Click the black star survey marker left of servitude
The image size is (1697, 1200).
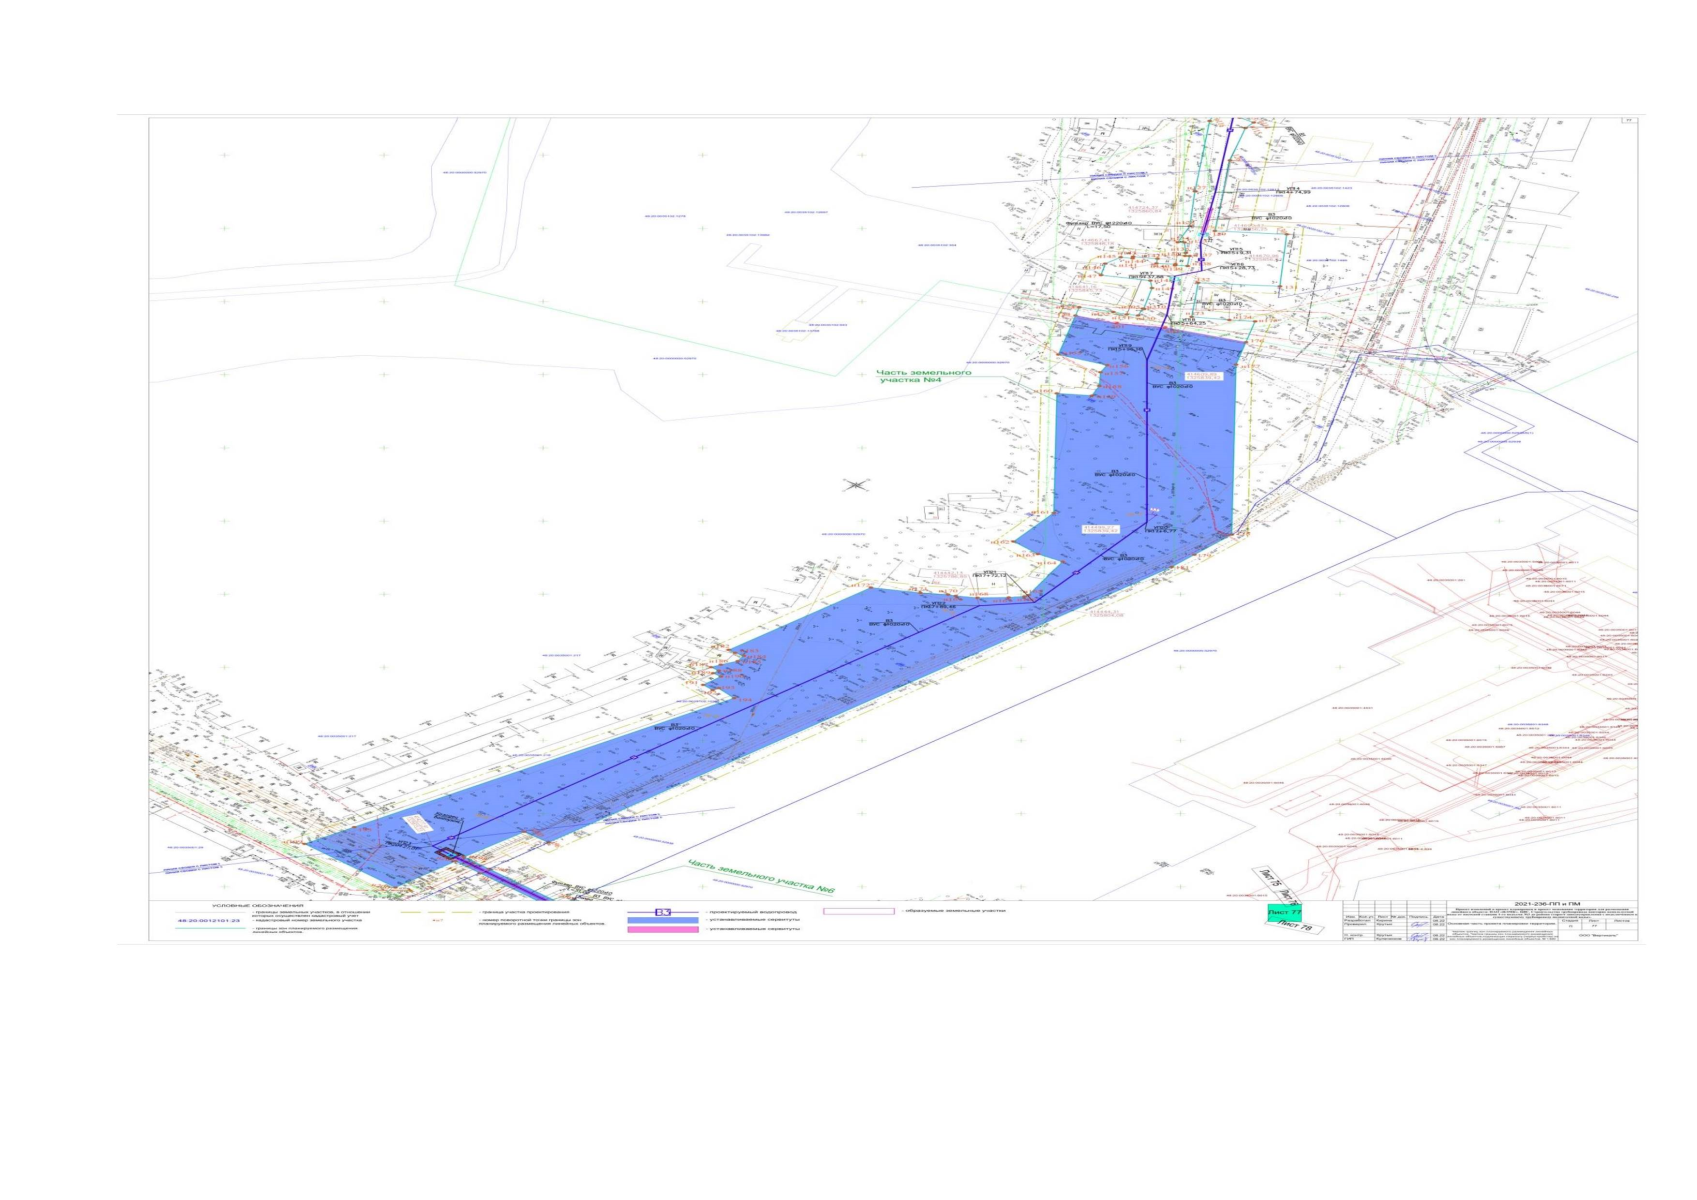coord(856,486)
